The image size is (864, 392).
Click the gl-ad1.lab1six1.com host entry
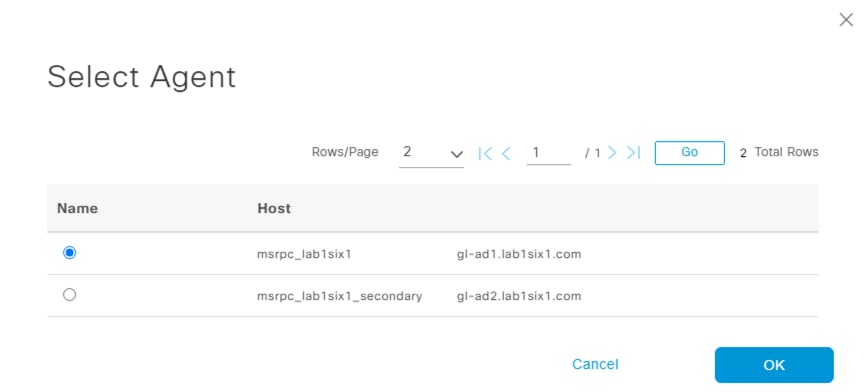[519, 254]
